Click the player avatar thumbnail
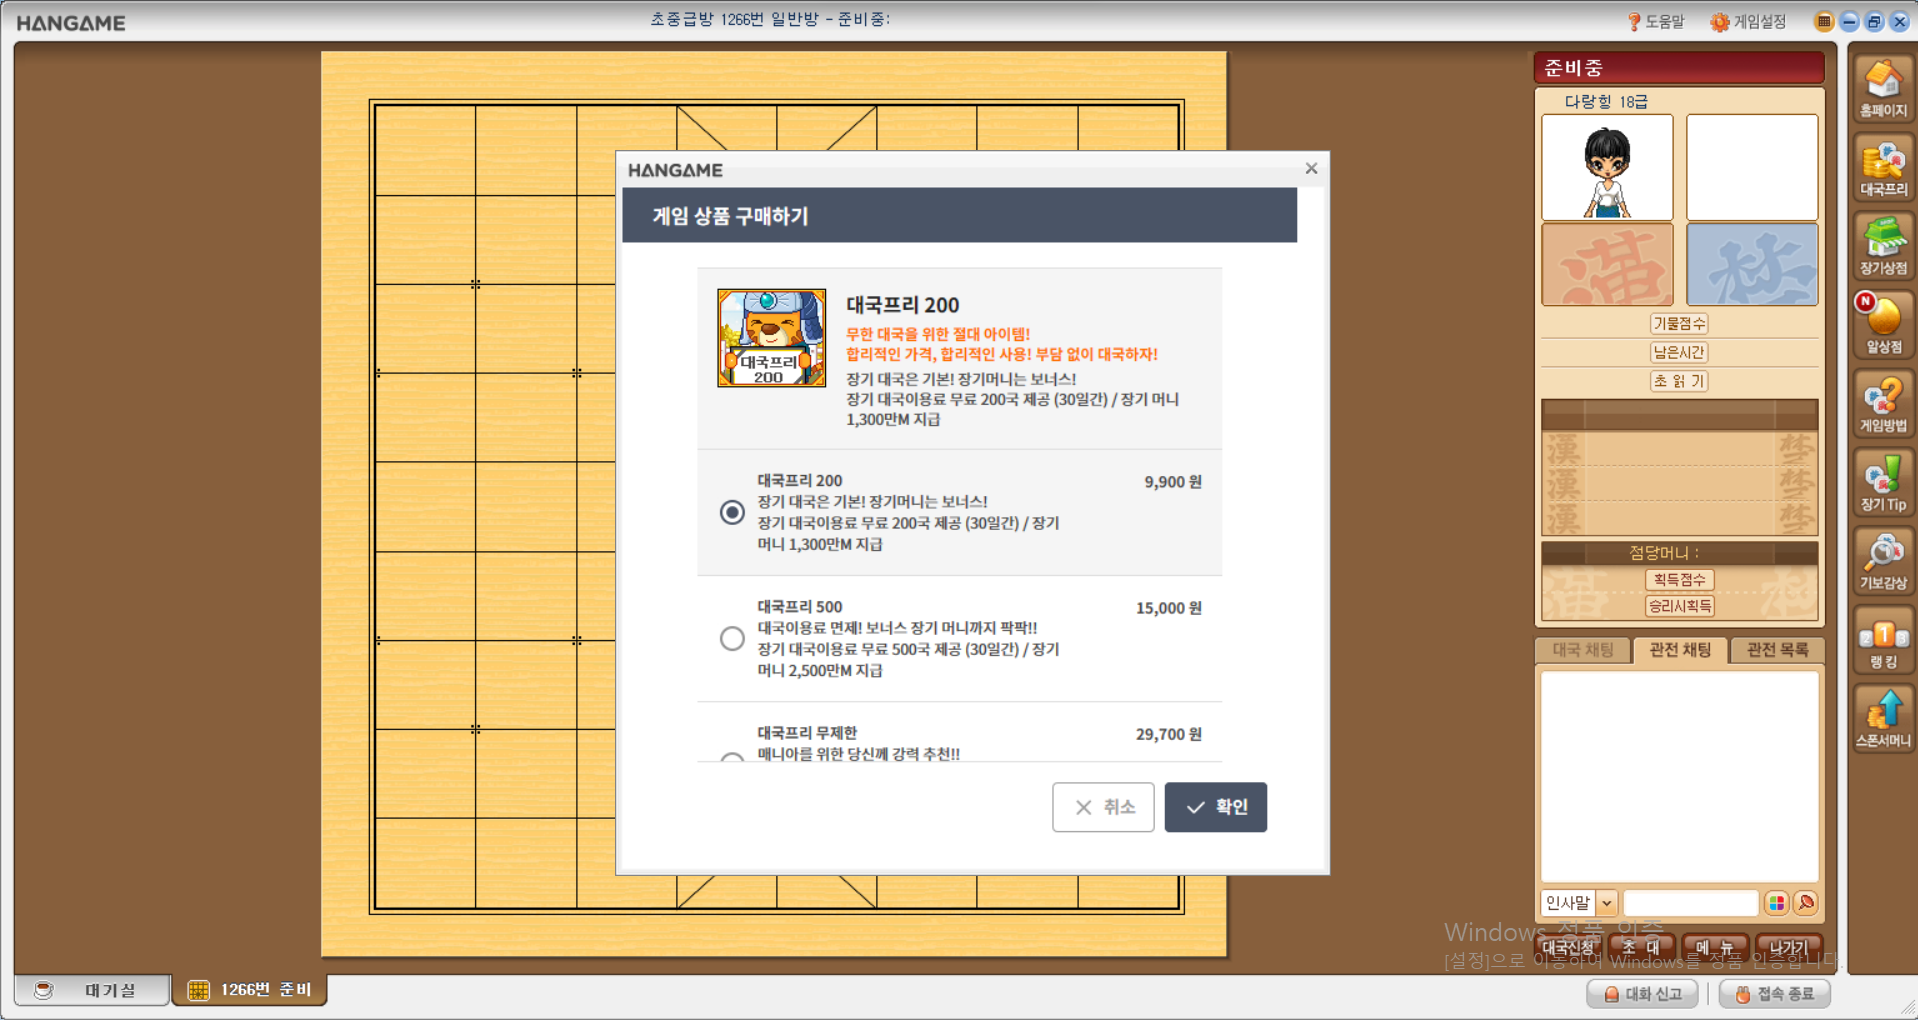 tap(1607, 167)
